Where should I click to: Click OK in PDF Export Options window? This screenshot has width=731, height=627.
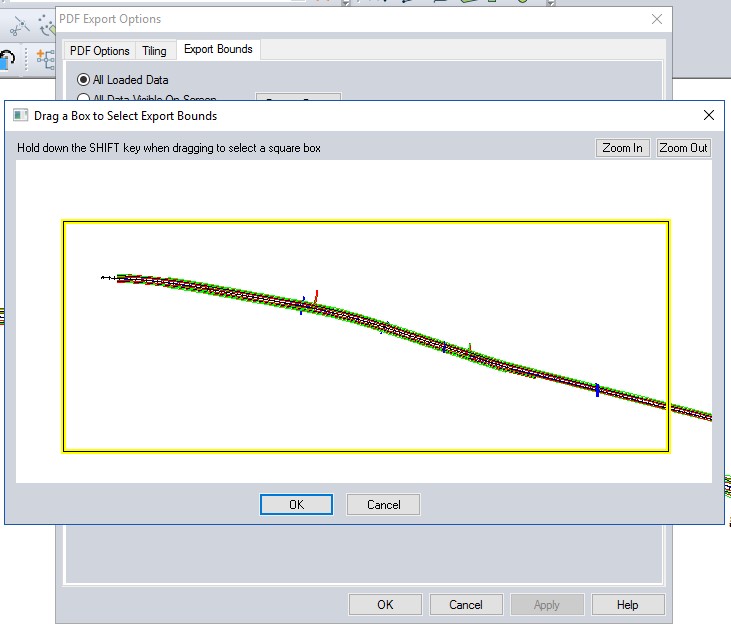[x=385, y=605]
